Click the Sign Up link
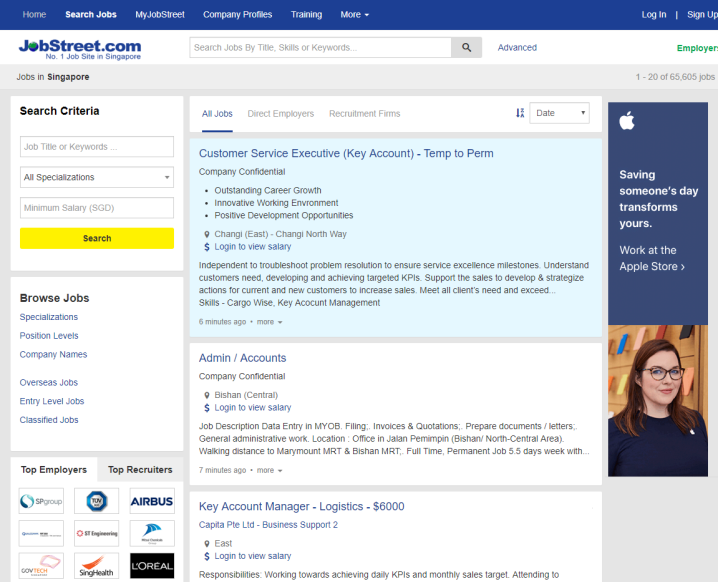This screenshot has width=718, height=582. point(702,15)
